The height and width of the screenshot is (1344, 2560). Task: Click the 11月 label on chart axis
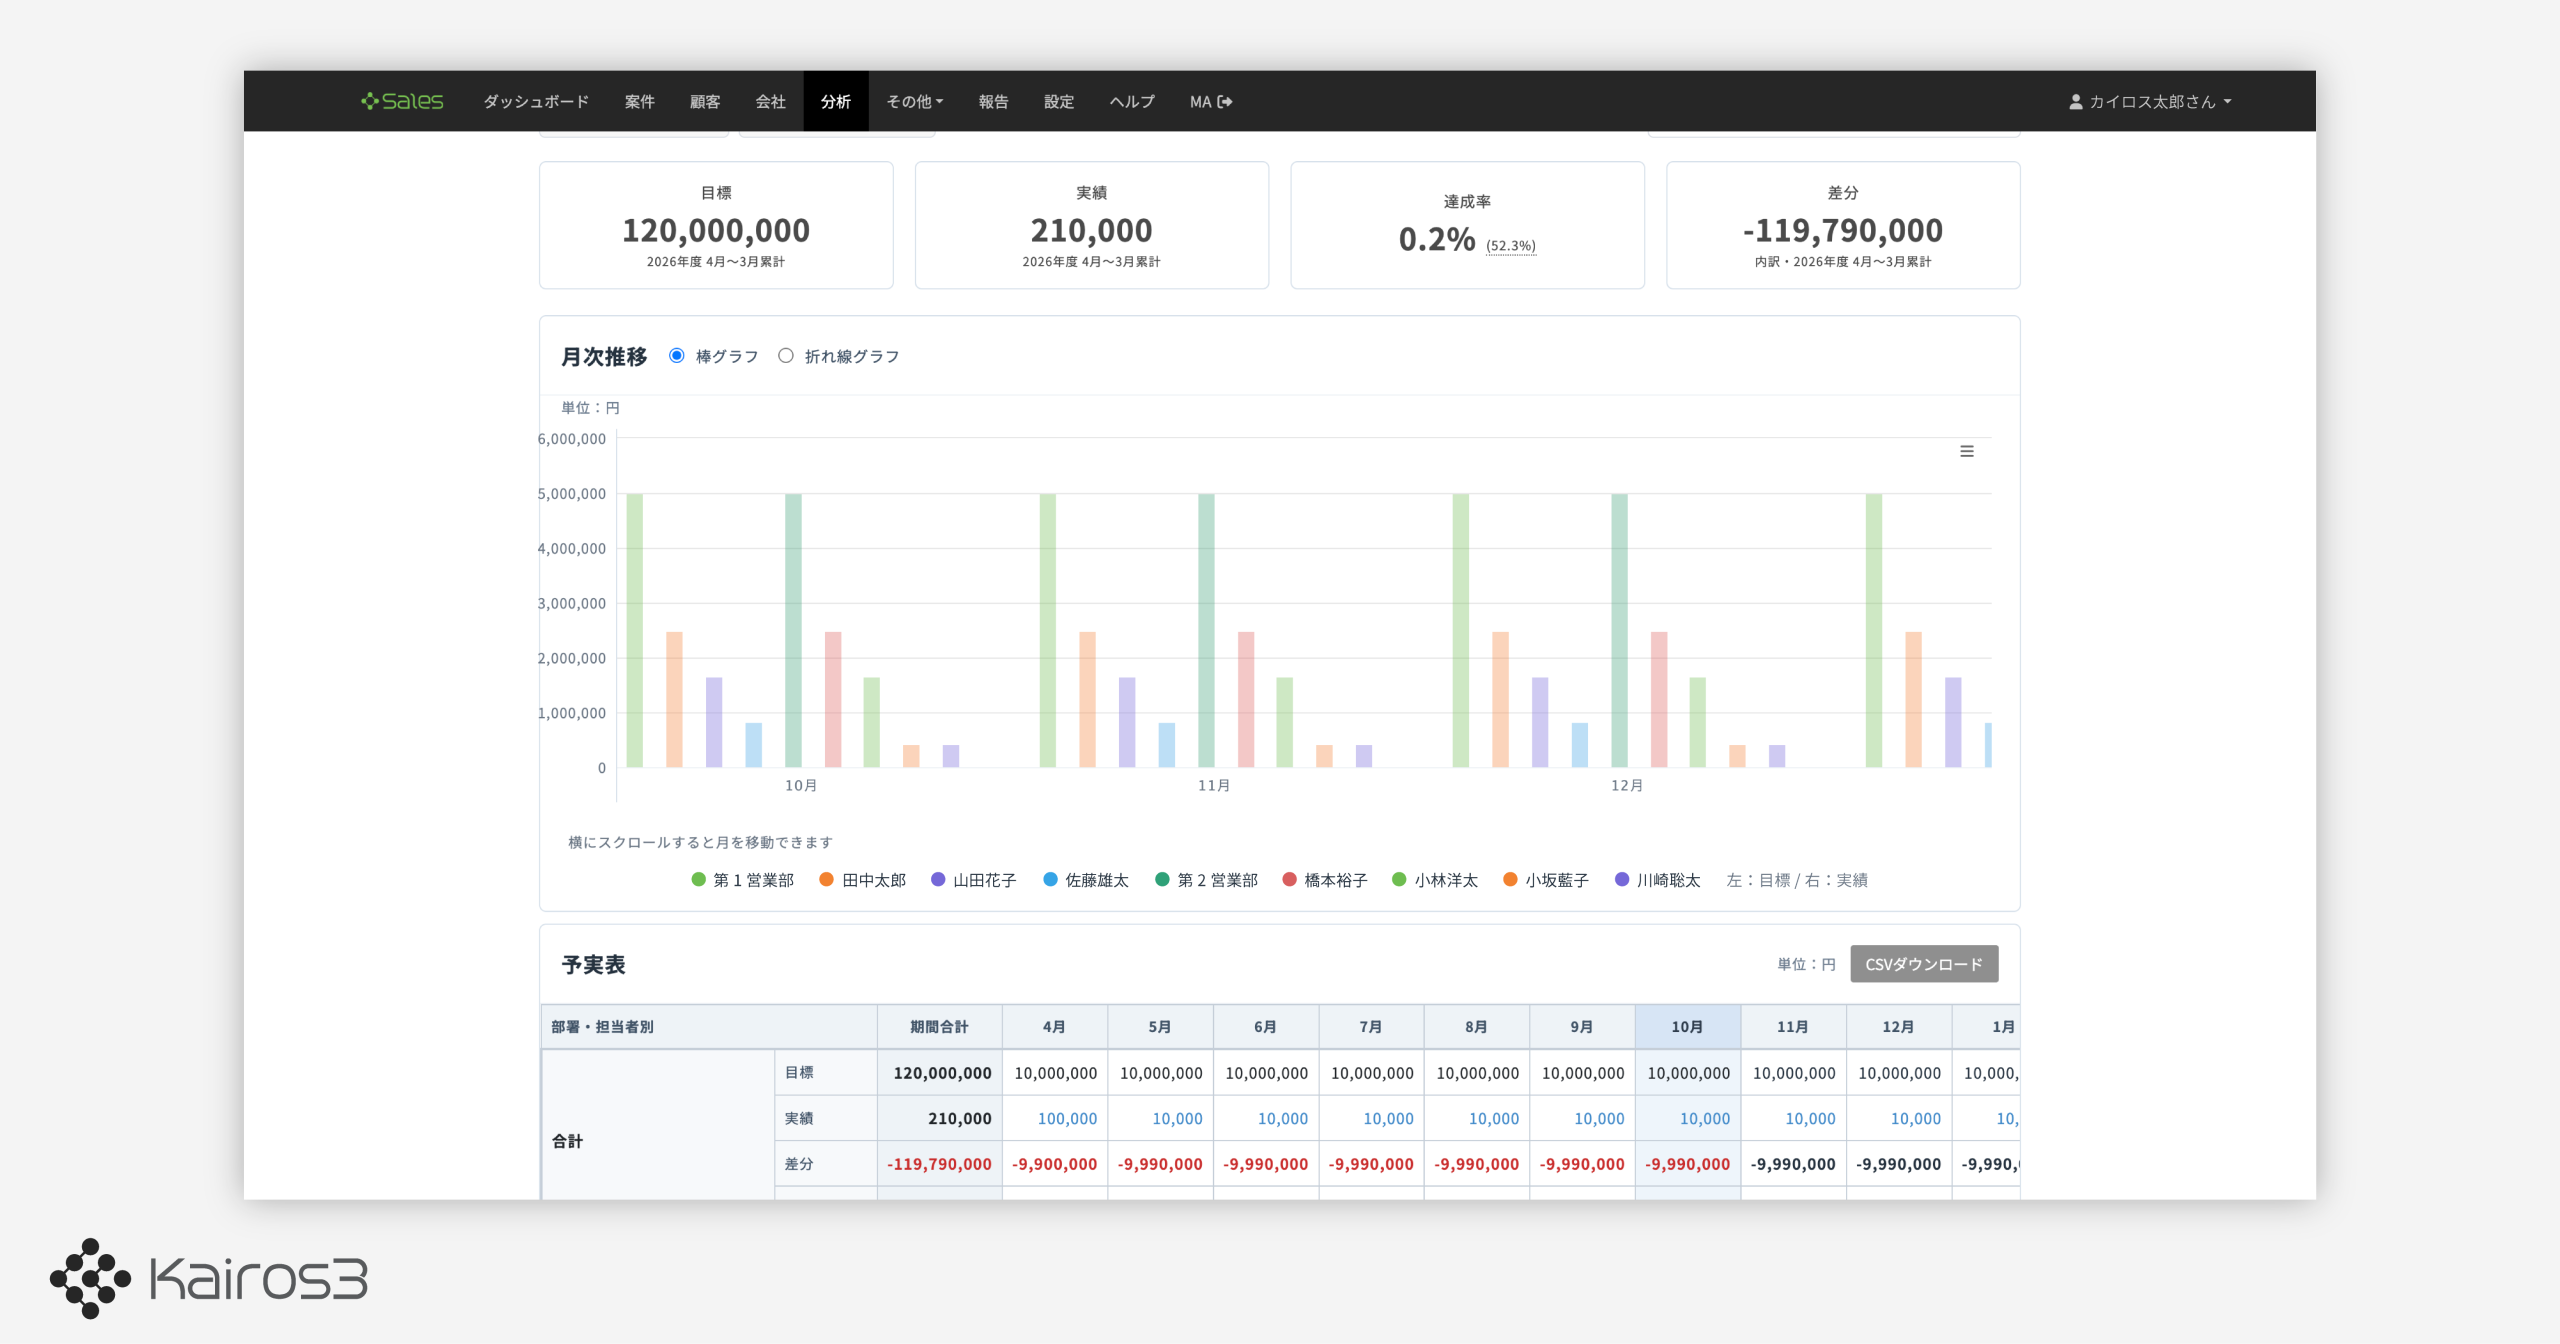coord(1214,786)
